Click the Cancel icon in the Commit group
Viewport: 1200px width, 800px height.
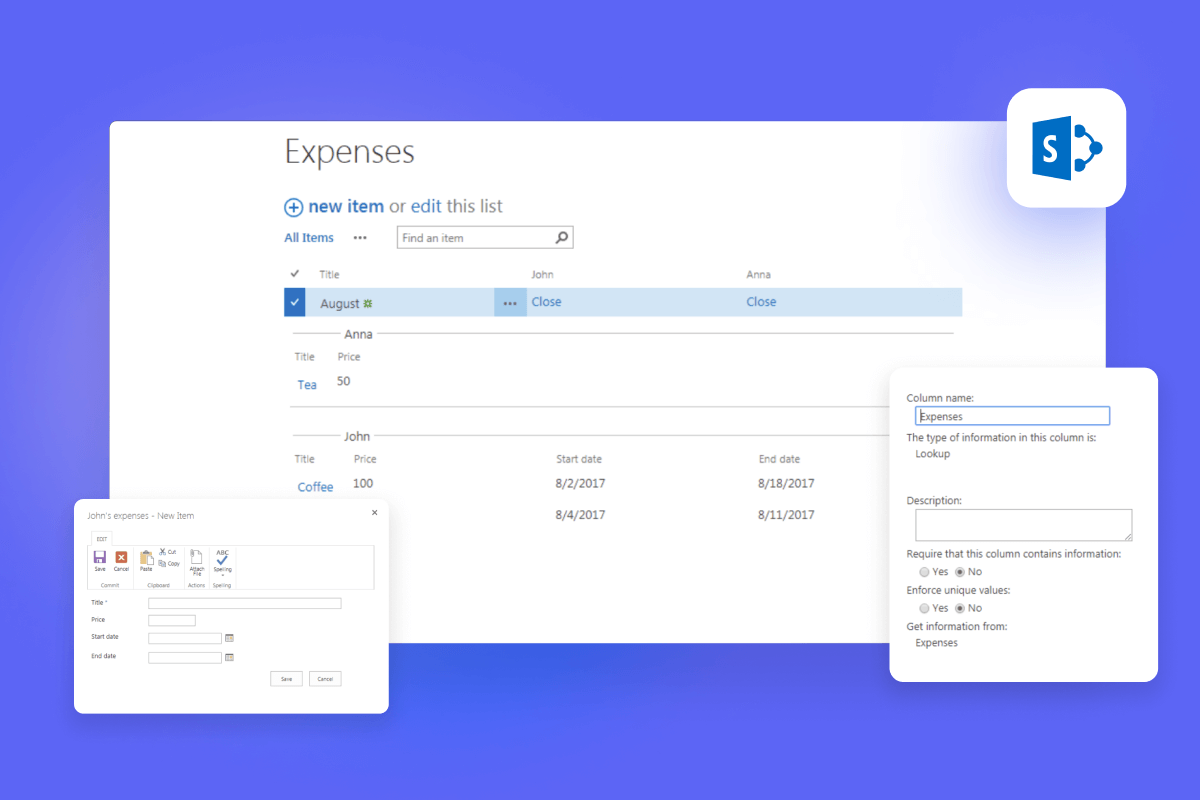121,557
